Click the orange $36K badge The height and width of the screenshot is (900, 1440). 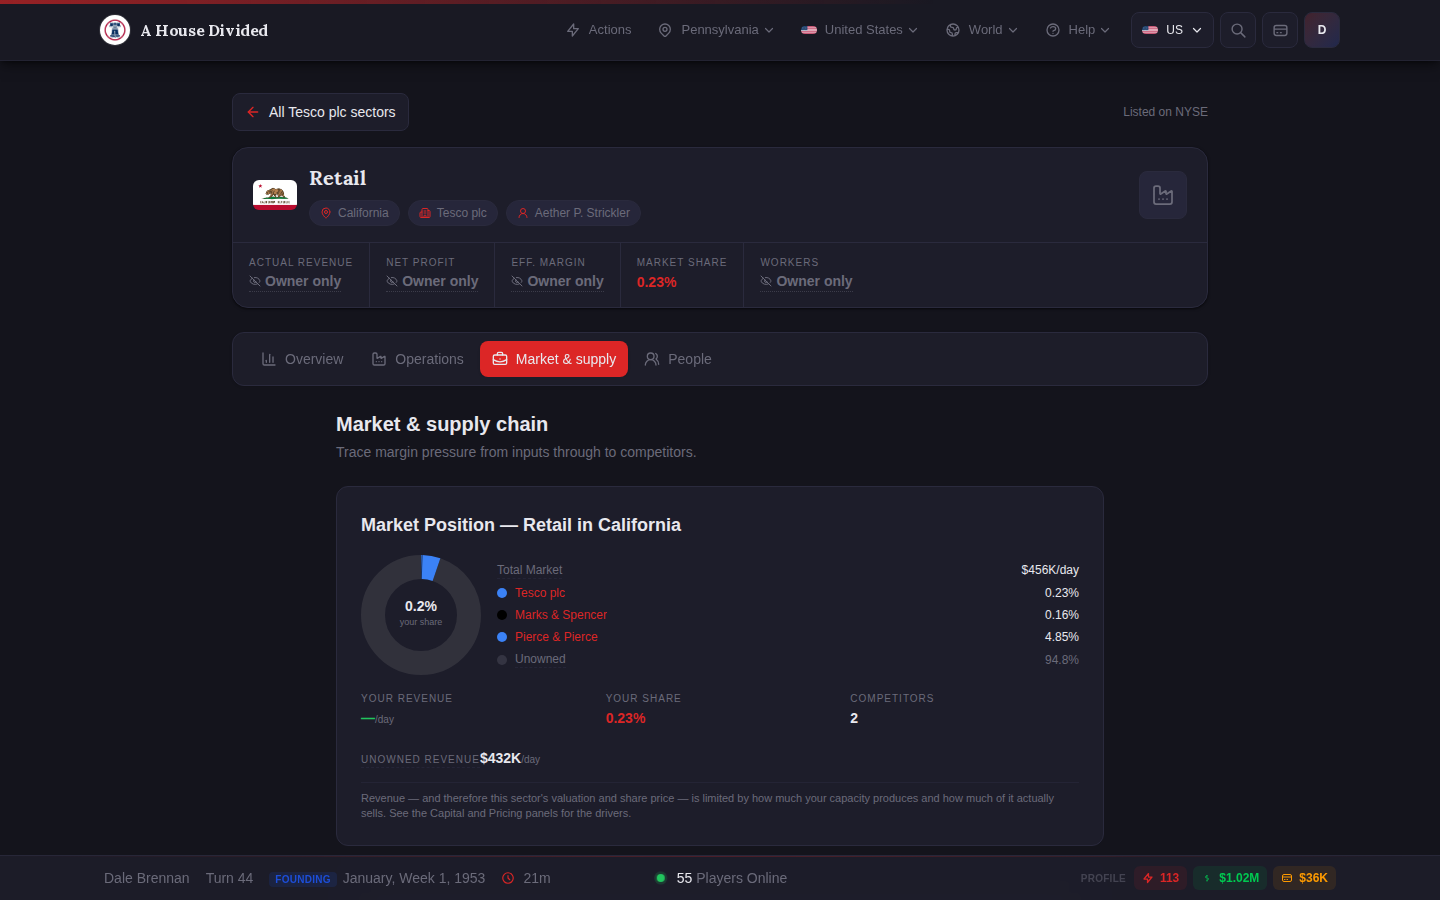click(x=1304, y=878)
